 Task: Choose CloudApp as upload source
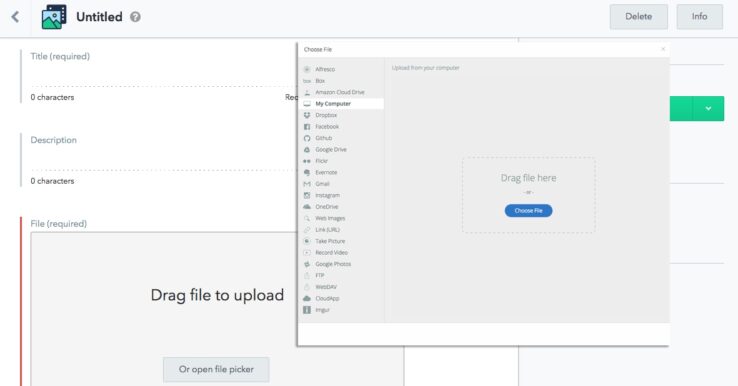coord(342,298)
